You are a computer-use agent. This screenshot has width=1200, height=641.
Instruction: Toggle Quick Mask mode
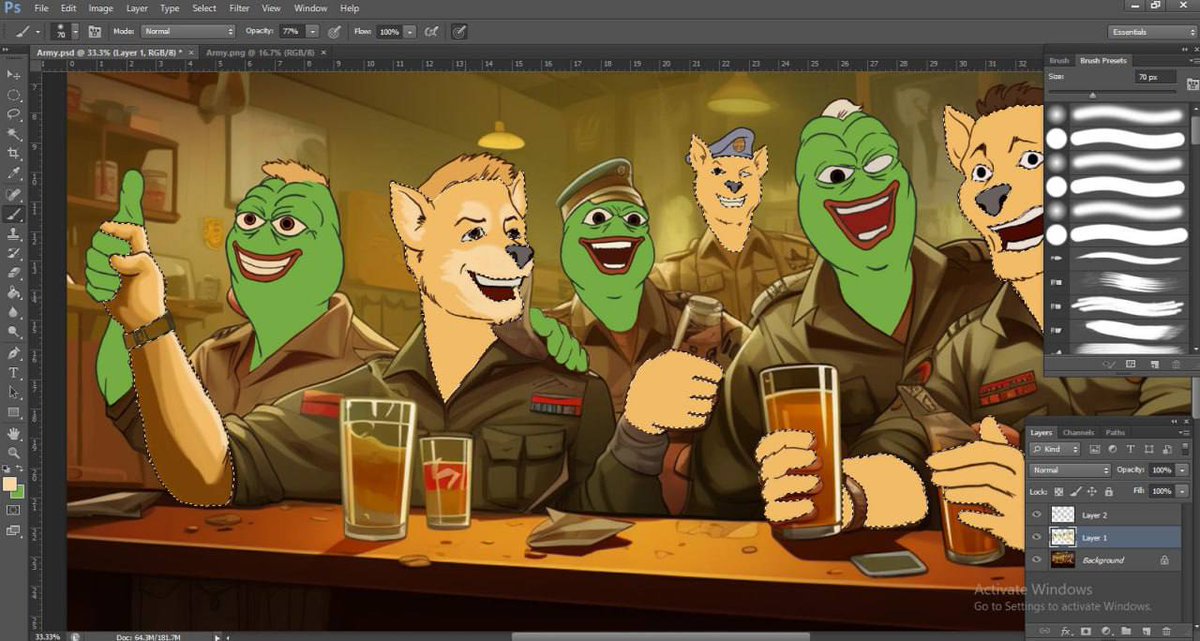[14, 511]
